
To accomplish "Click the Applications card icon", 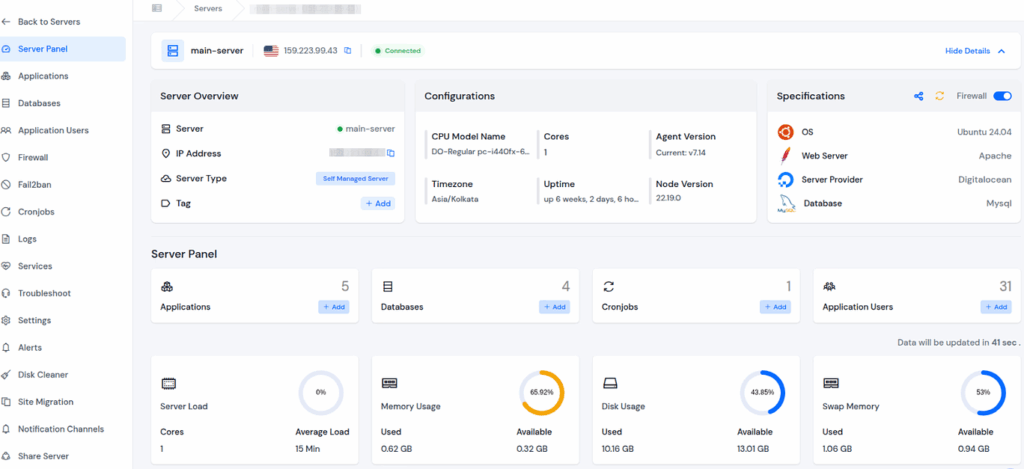I will (167, 287).
